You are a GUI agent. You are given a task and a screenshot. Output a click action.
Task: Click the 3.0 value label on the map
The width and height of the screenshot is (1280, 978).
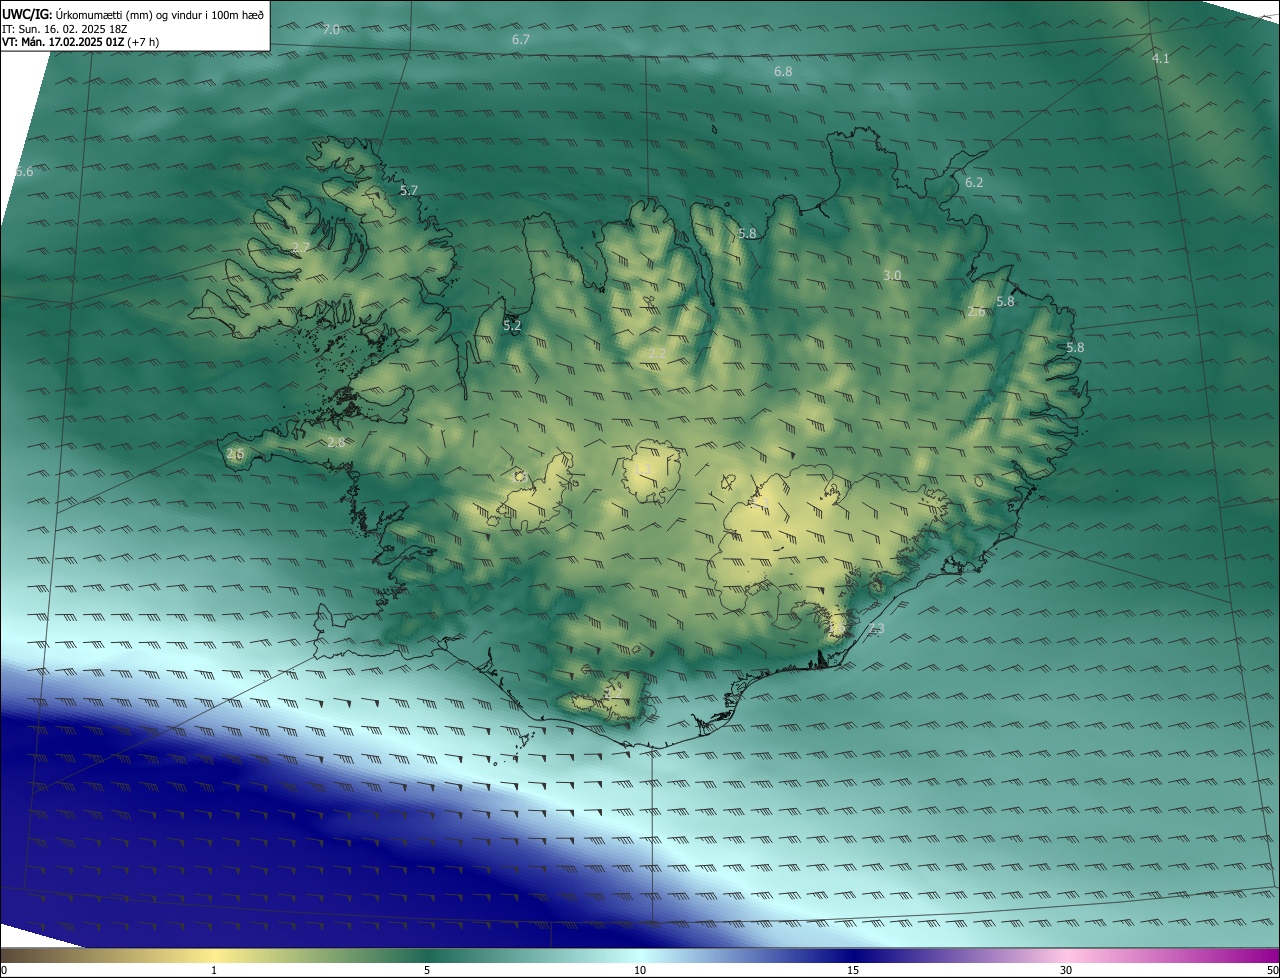[893, 275]
